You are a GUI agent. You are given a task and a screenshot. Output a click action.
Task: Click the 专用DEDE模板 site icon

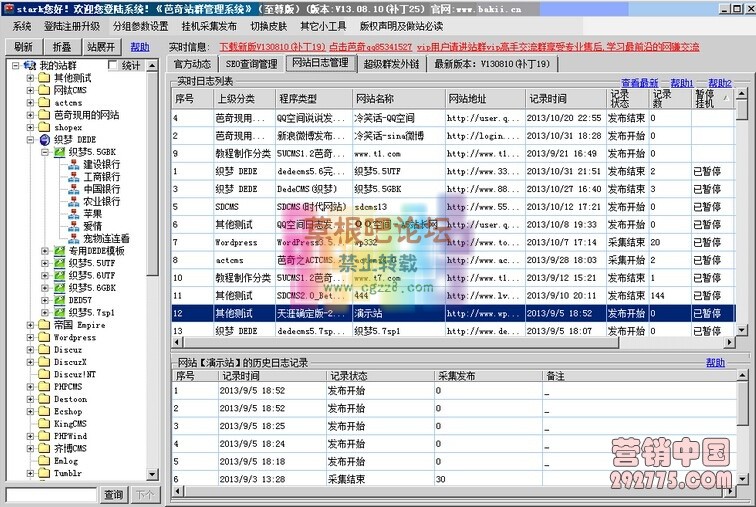click(x=59, y=251)
